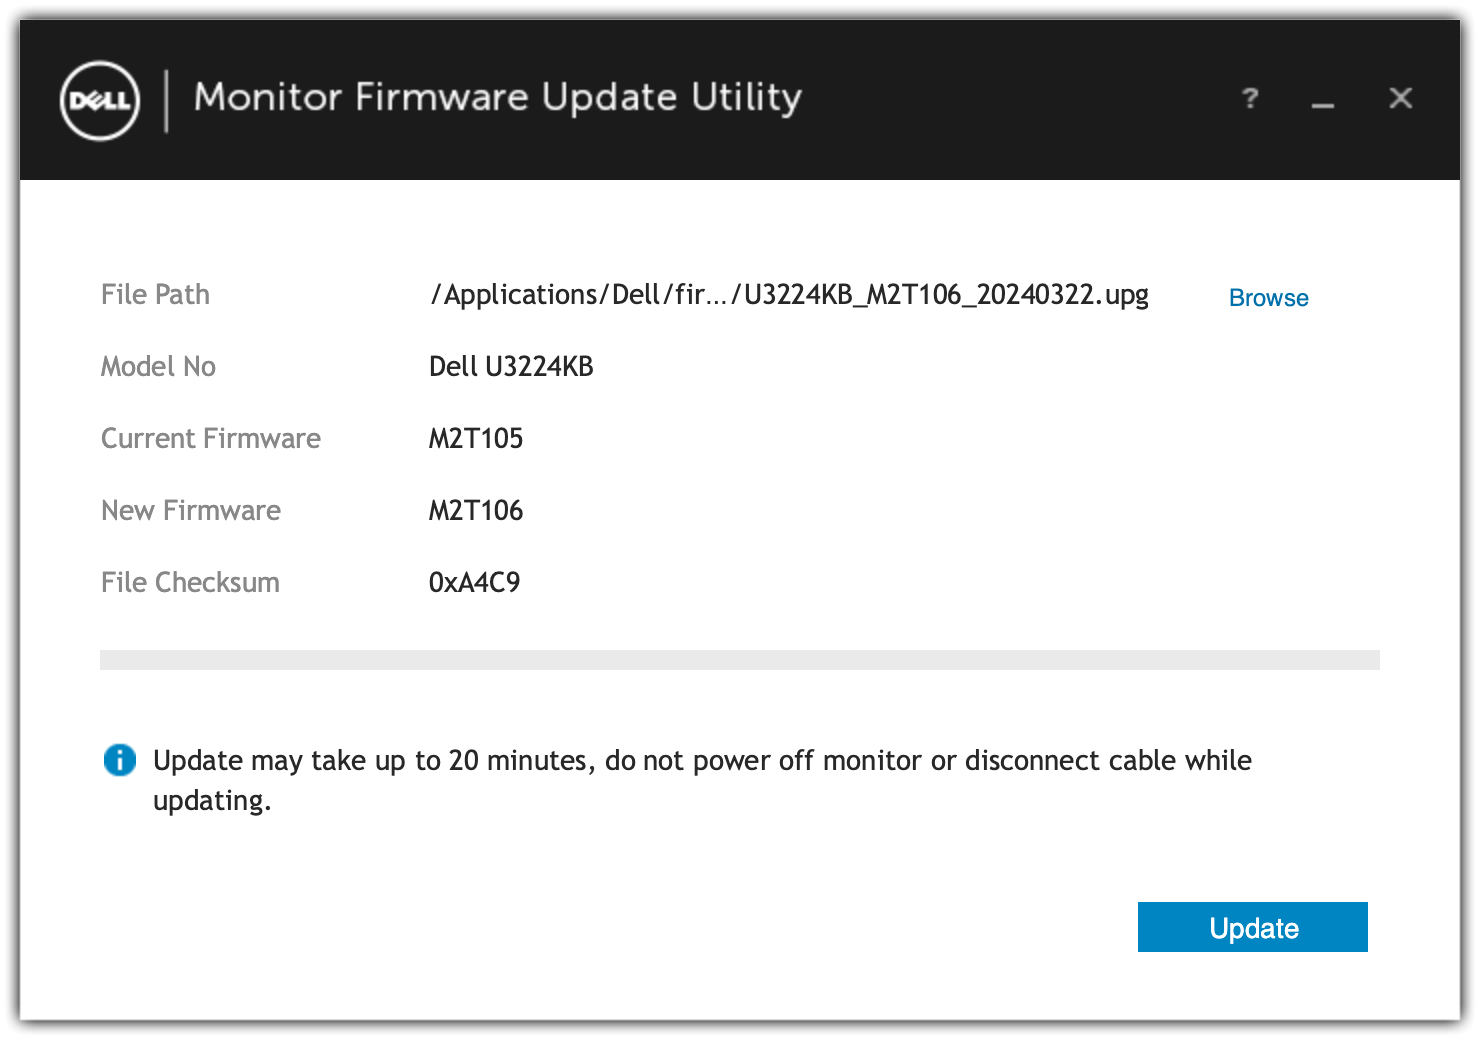Select the firmware file path text

[788, 295]
